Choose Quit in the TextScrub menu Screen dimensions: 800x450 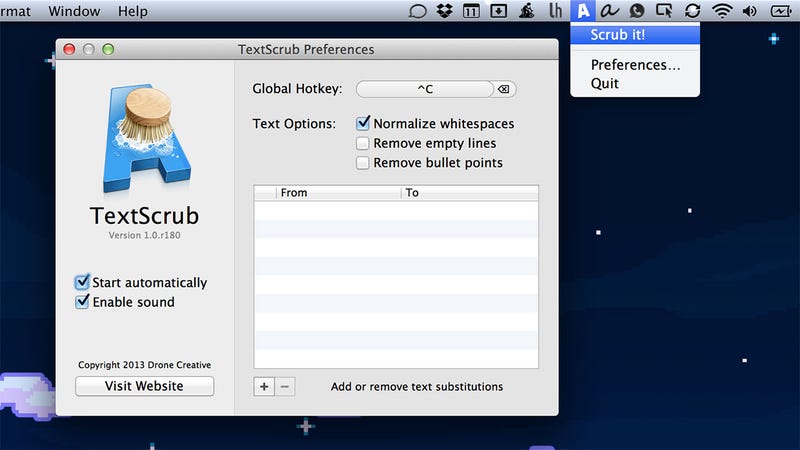coord(635,83)
